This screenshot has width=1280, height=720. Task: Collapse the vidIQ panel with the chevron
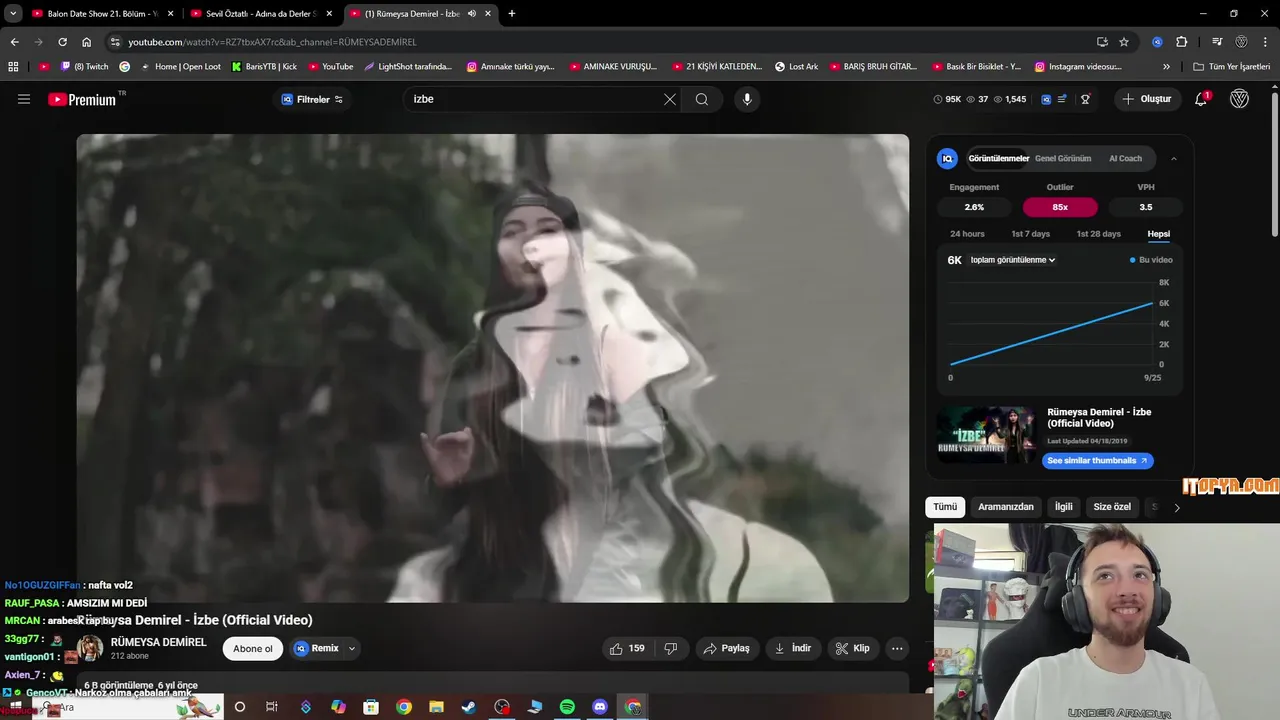[x=1174, y=158]
